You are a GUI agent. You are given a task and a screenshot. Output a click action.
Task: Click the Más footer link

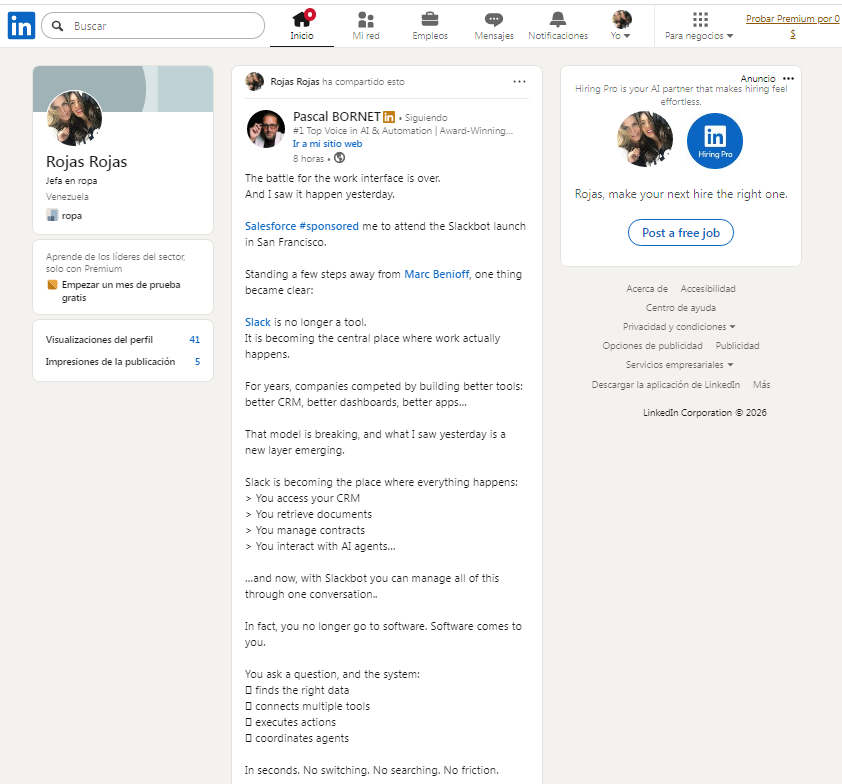pos(761,384)
